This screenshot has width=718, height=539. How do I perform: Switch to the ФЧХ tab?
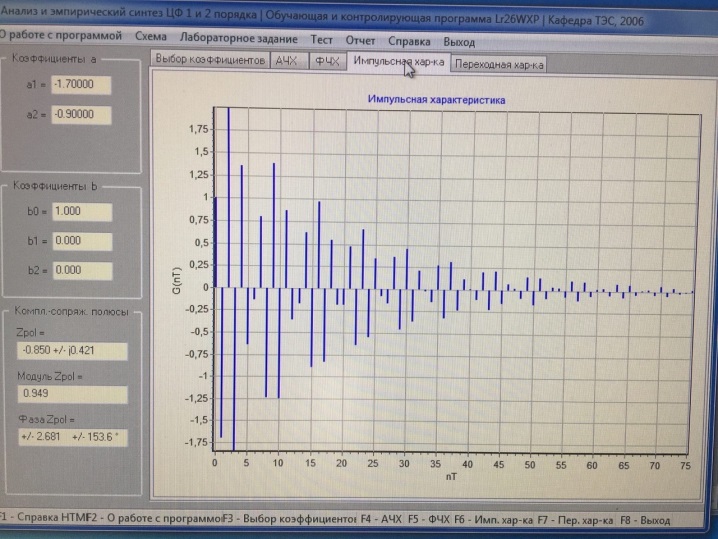[x=327, y=61]
